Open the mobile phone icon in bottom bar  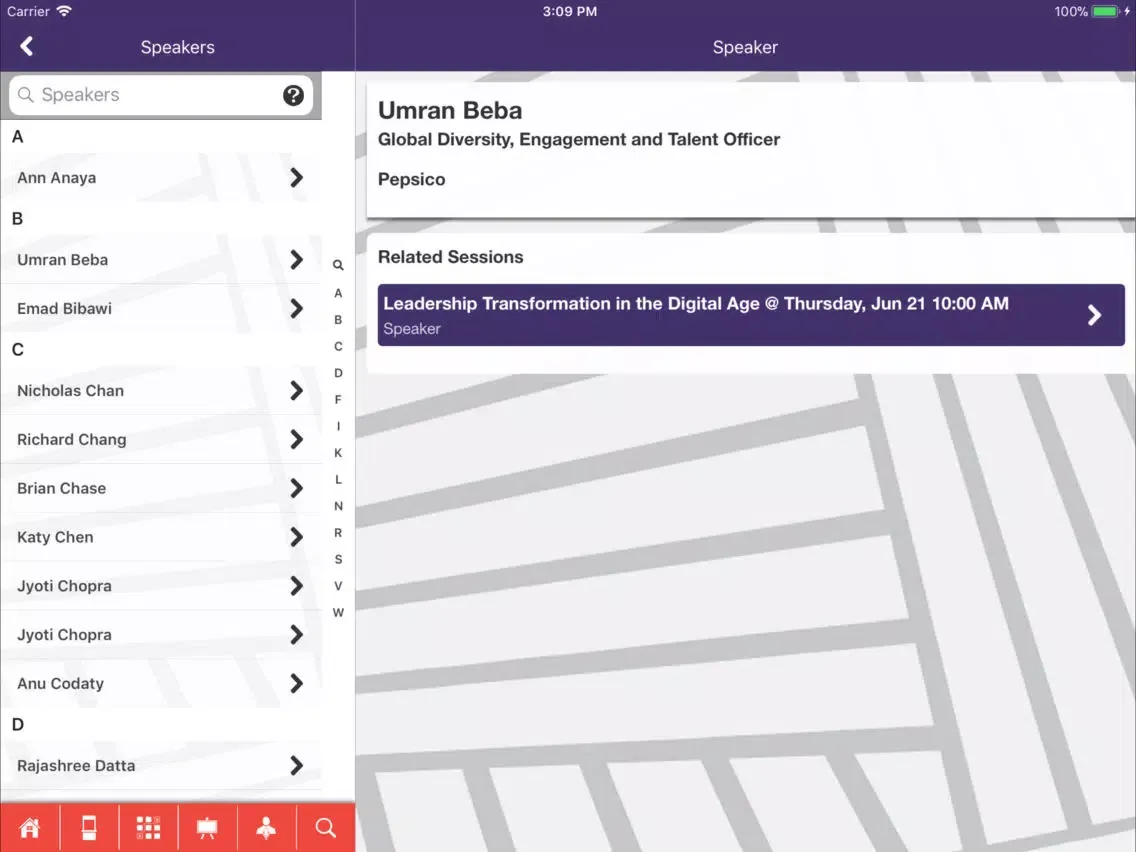[x=89, y=827]
